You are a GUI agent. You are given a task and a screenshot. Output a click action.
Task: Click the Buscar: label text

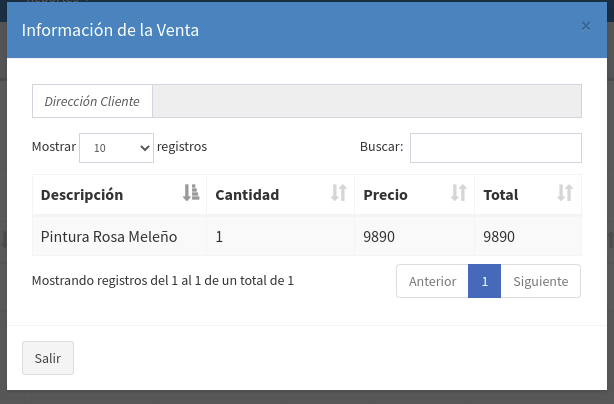coord(381,147)
